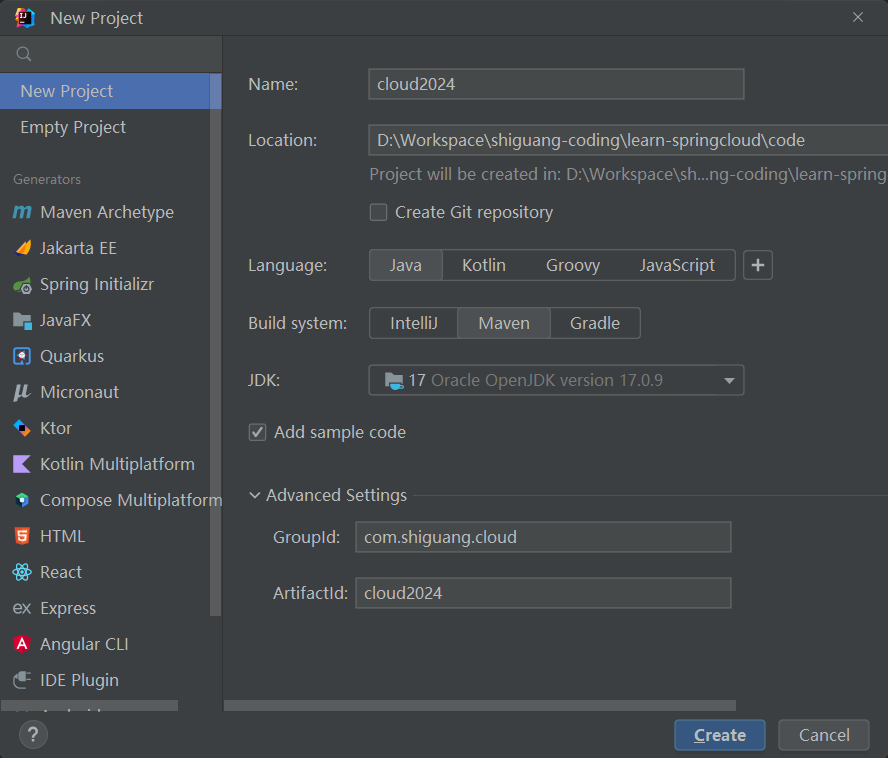The image size is (888, 758).
Task: Select Empty Project in the left list
Action: pyautogui.click(x=105, y=127)
